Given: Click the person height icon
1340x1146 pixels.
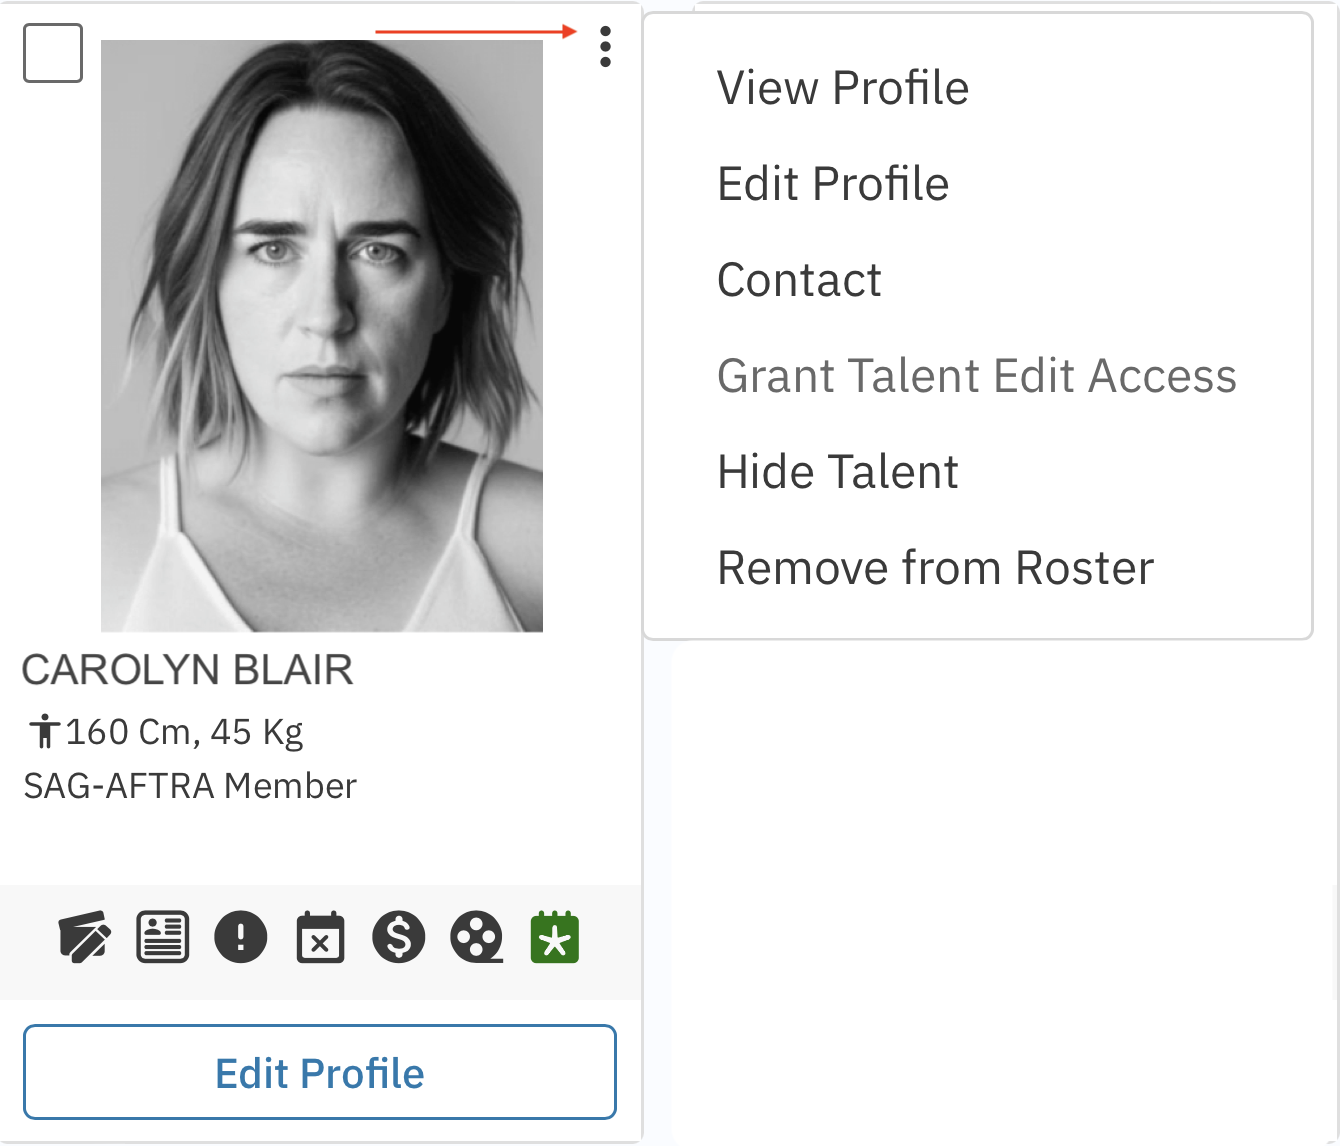Looking at the screenshot, I should [x=43, y=732].
